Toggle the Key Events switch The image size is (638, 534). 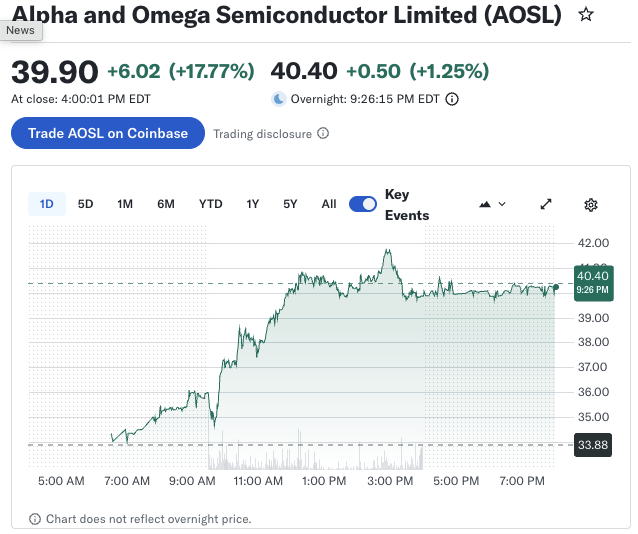tap(363, 204)
